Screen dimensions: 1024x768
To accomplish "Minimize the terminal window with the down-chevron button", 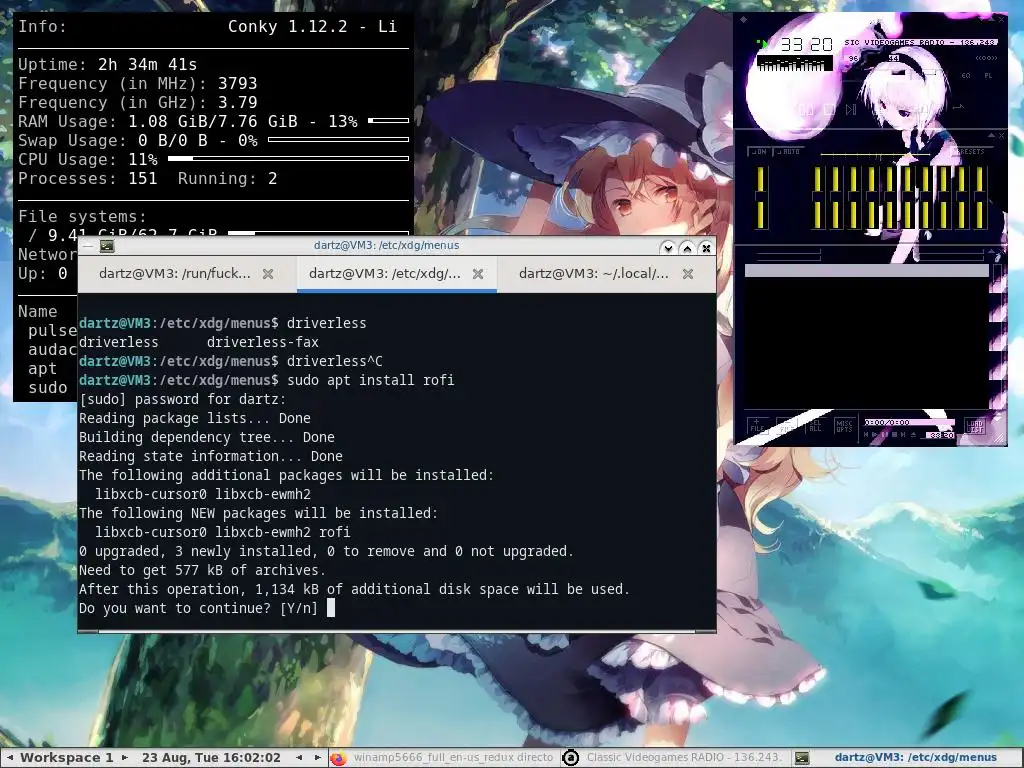I will pos(667,248).
